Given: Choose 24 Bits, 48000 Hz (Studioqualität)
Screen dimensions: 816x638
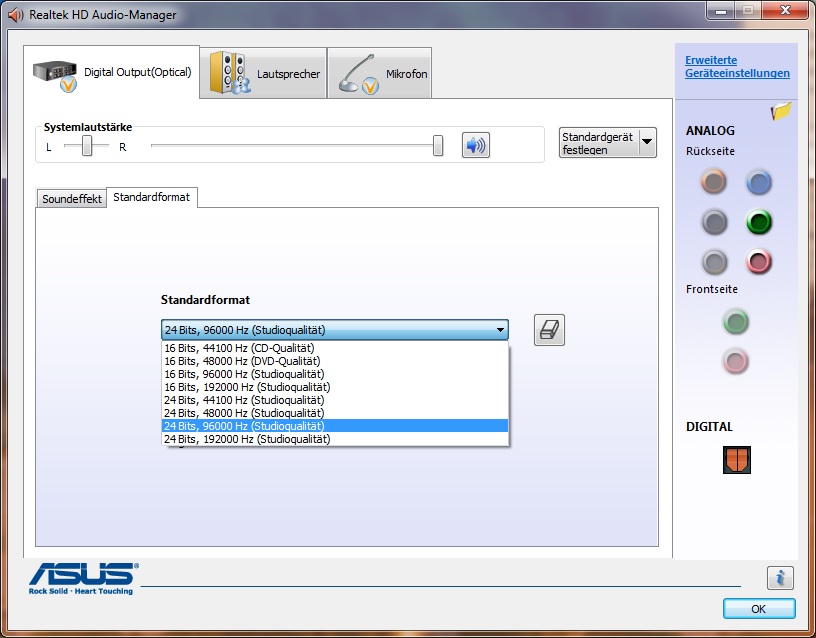Looking at the screenshot, I should pos(335,413).
